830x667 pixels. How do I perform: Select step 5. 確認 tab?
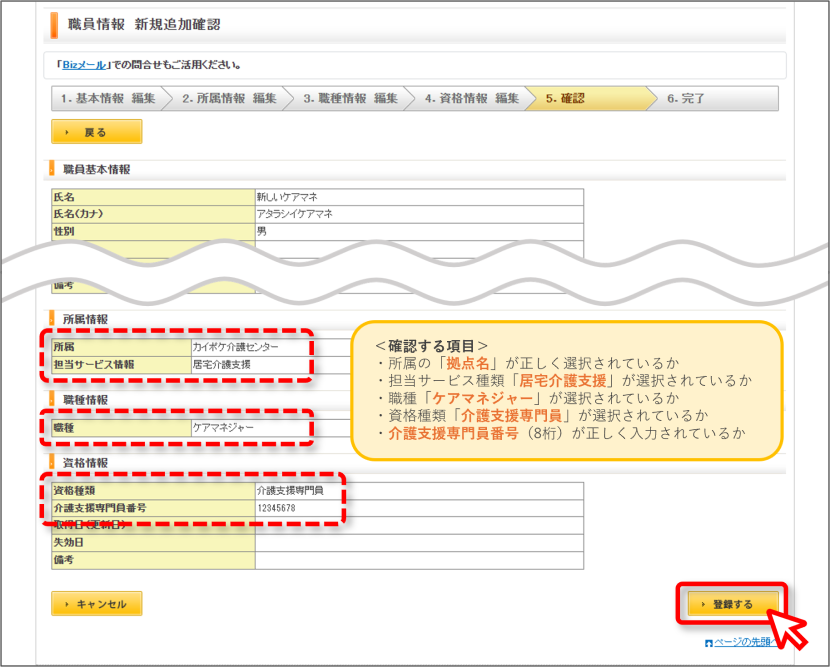tap(593, 98)
